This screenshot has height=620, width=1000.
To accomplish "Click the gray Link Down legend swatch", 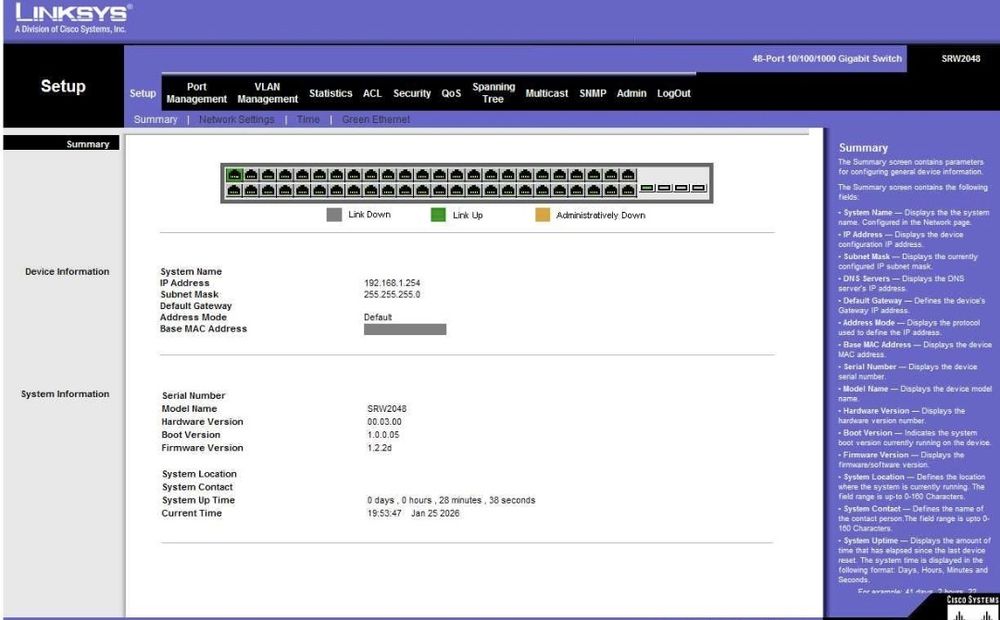I will tap(334, 215).
